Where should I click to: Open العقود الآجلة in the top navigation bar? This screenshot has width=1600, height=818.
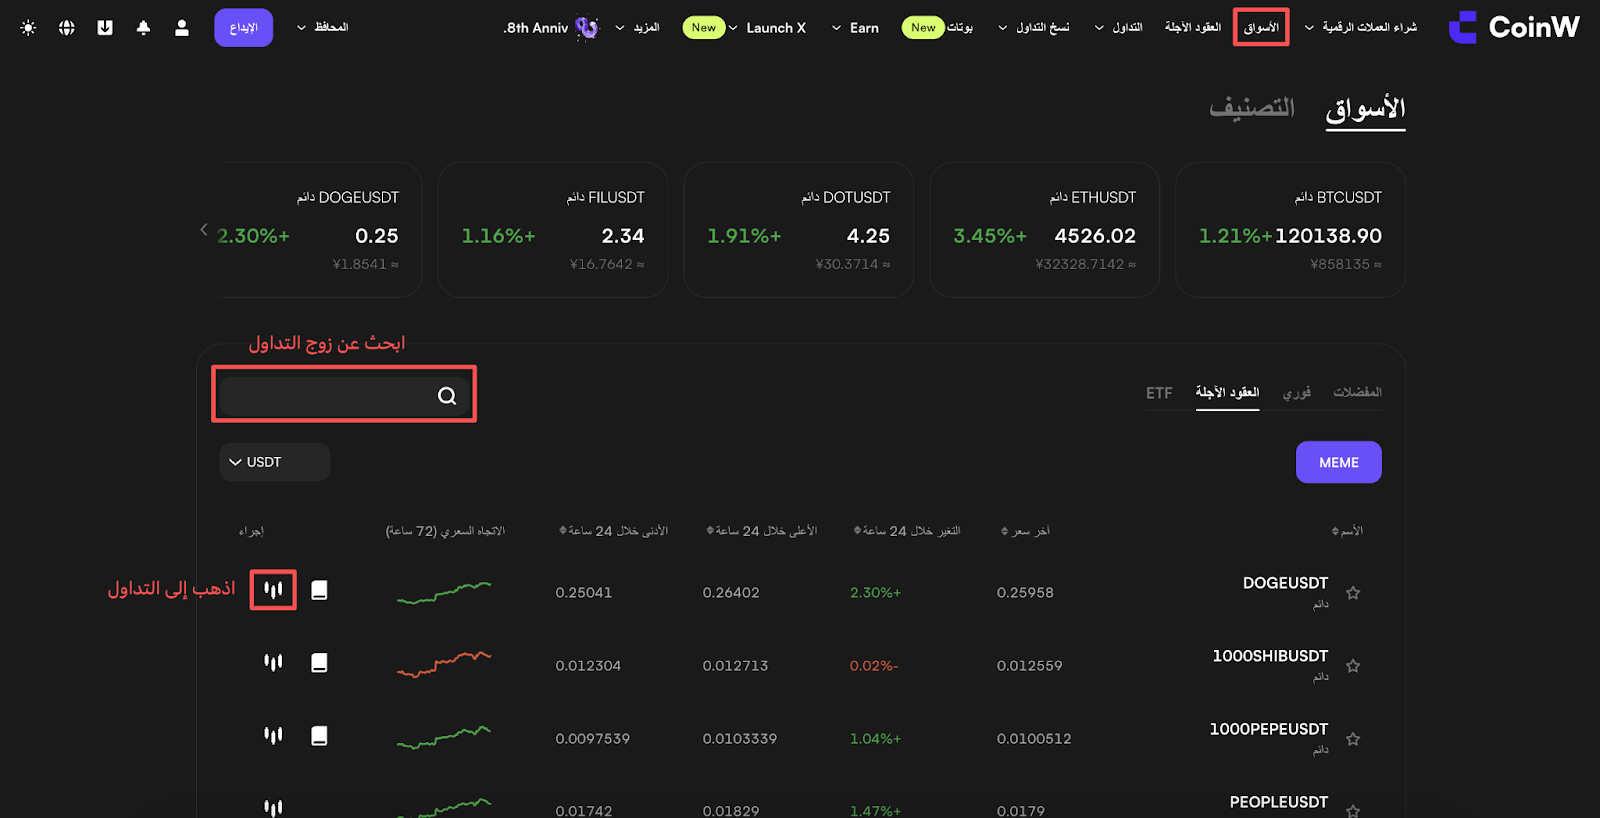(1193, 28)
